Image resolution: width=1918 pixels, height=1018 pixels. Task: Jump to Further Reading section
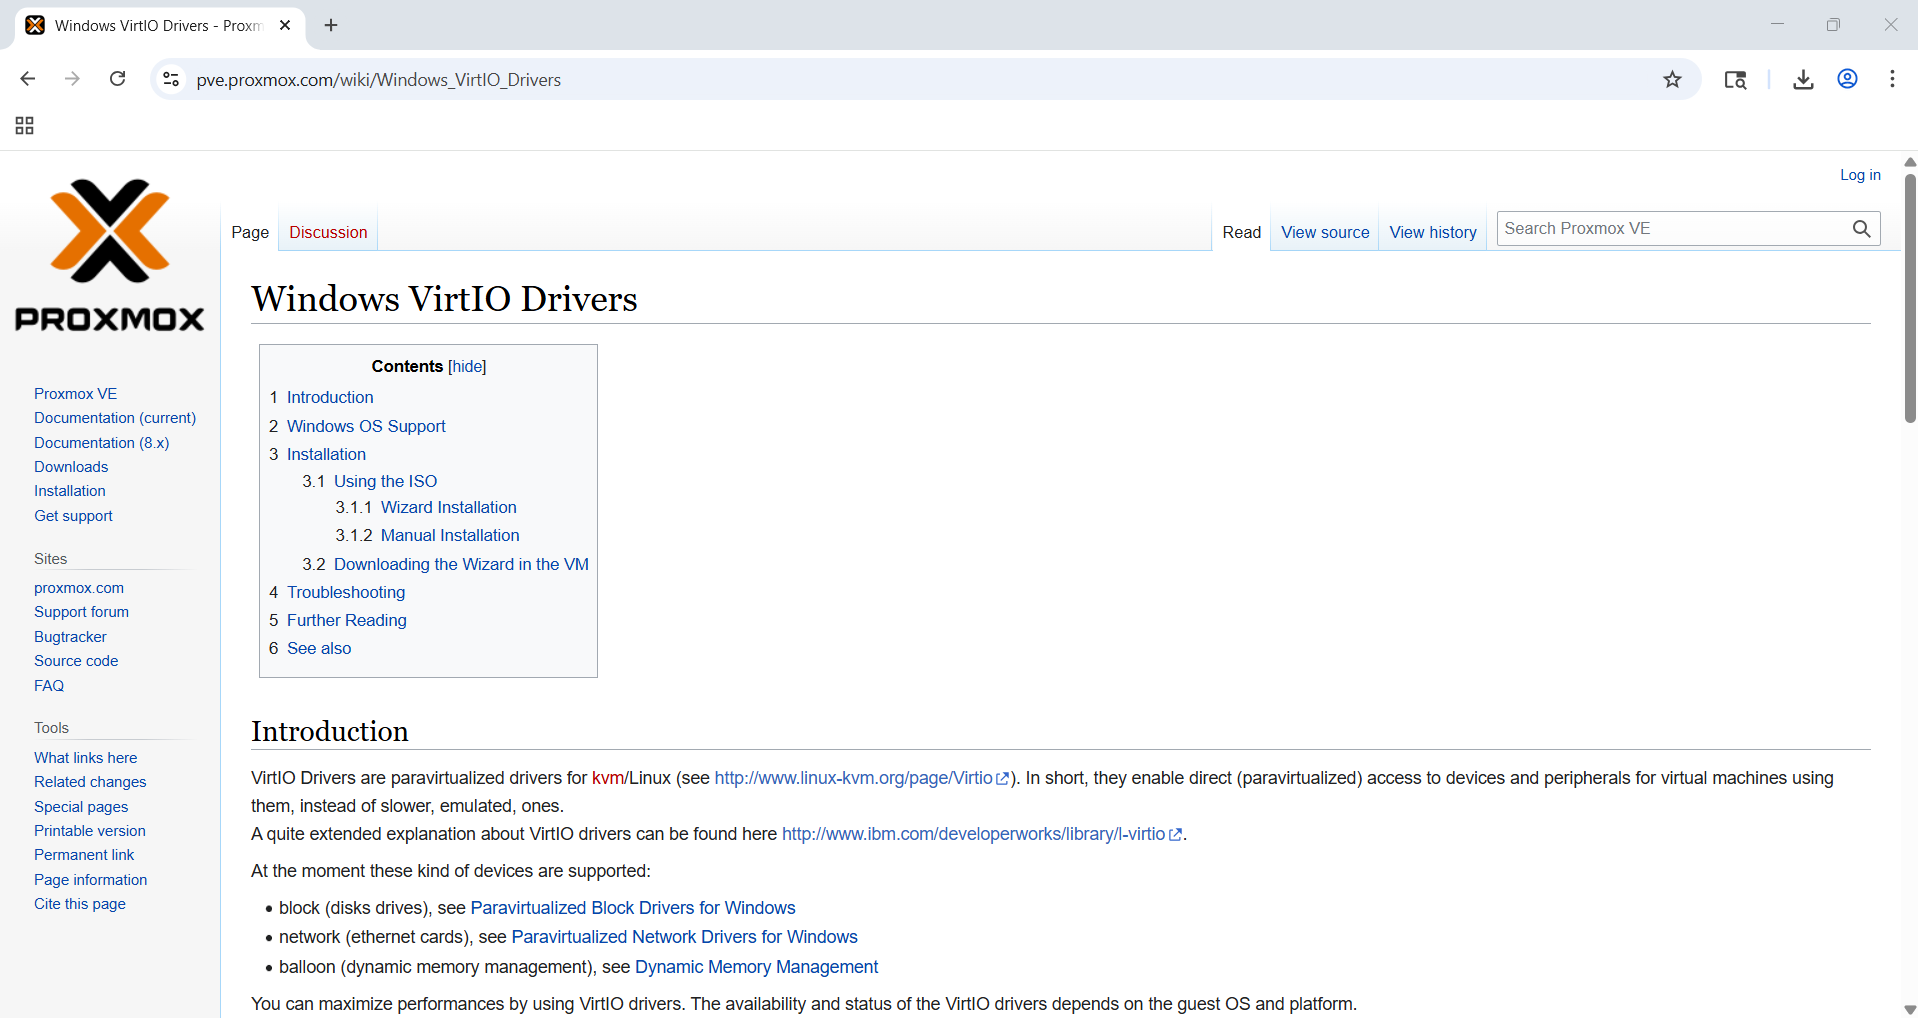coord(347,620)
